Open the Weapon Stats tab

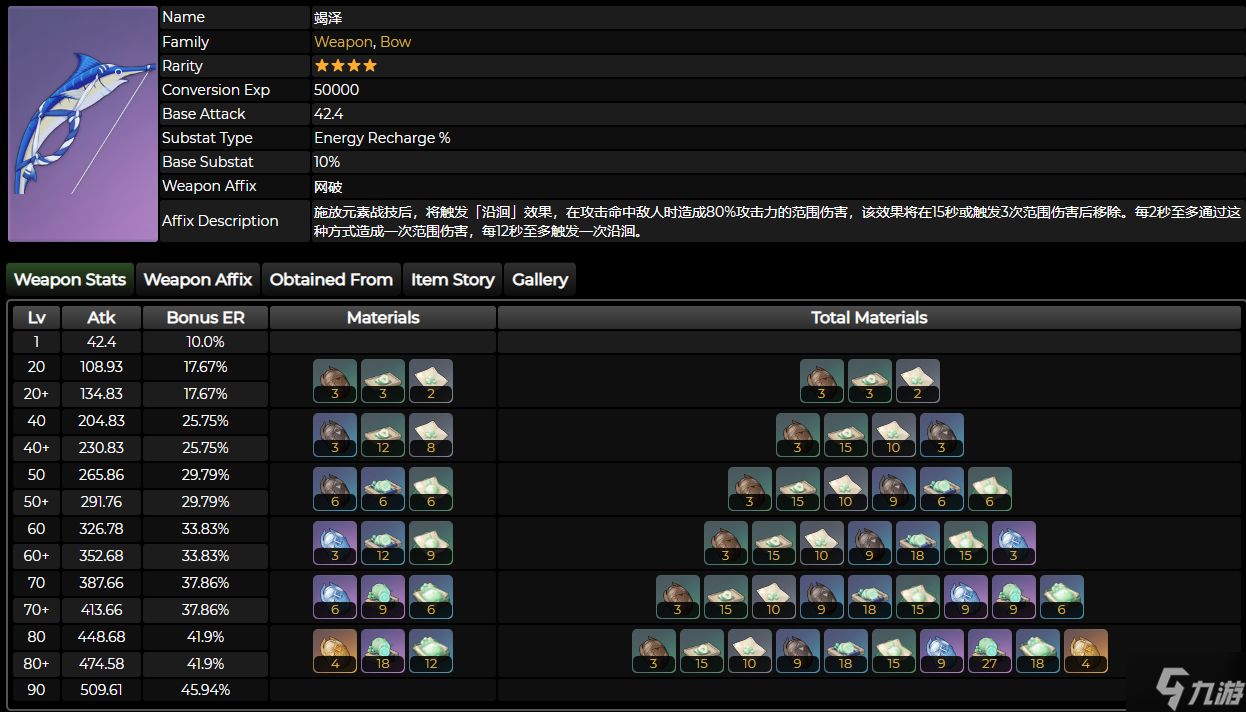coord(70,280)
